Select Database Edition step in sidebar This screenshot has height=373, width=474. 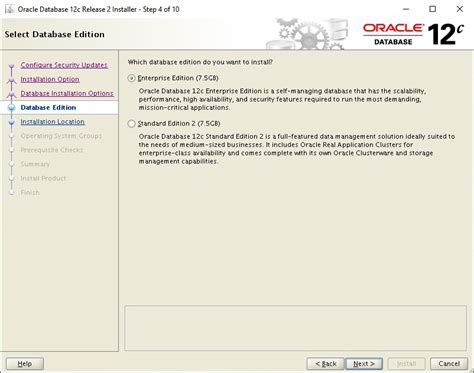click(x=48, y=107)
